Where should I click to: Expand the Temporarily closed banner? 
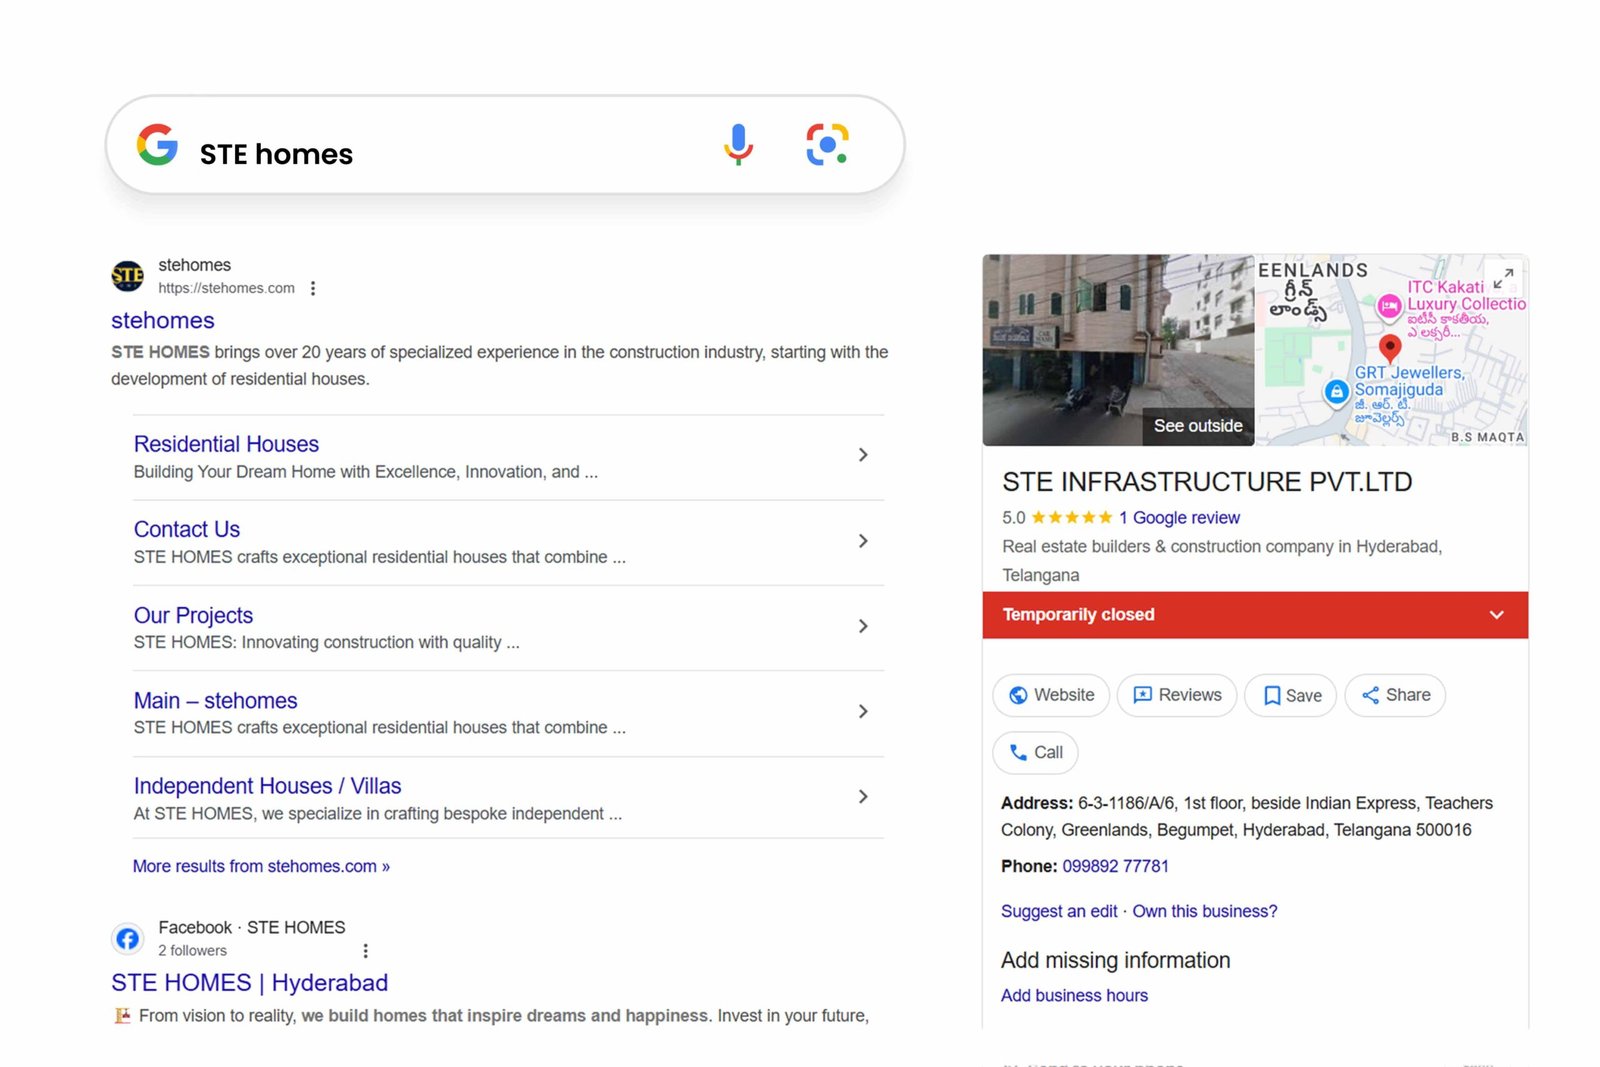click(1496, 615)
